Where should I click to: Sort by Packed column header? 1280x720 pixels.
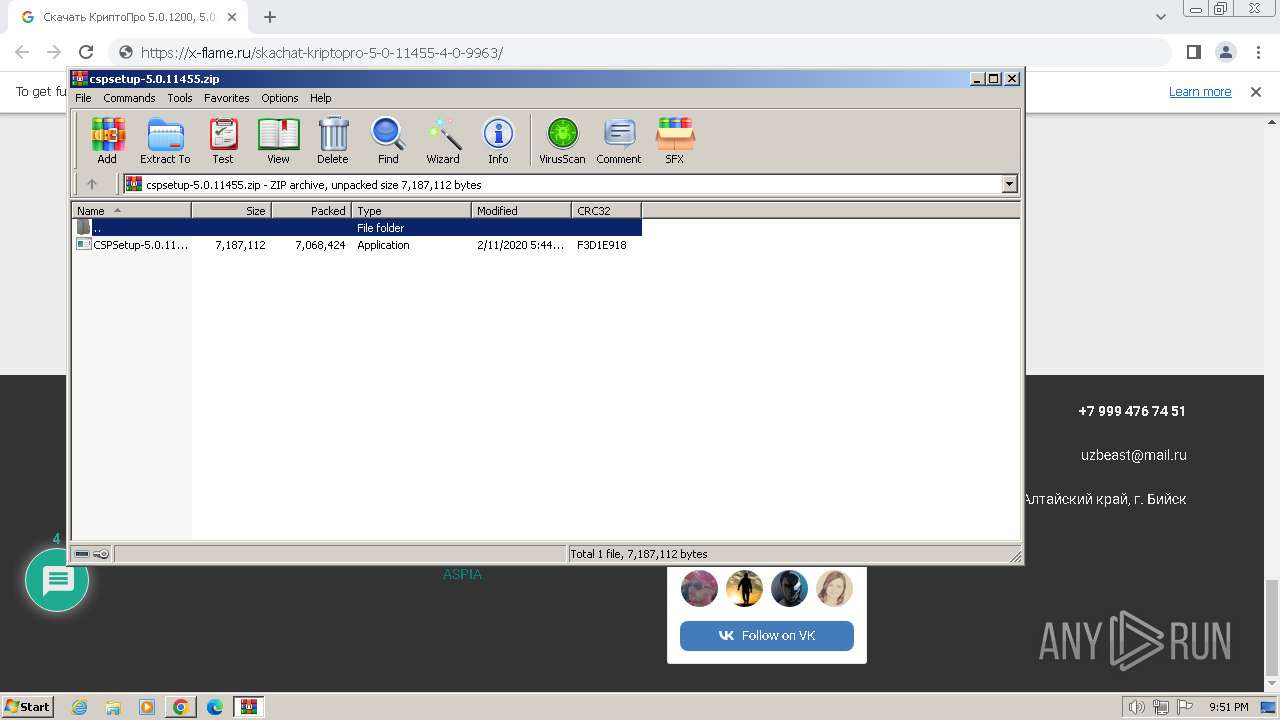[311, 210]
